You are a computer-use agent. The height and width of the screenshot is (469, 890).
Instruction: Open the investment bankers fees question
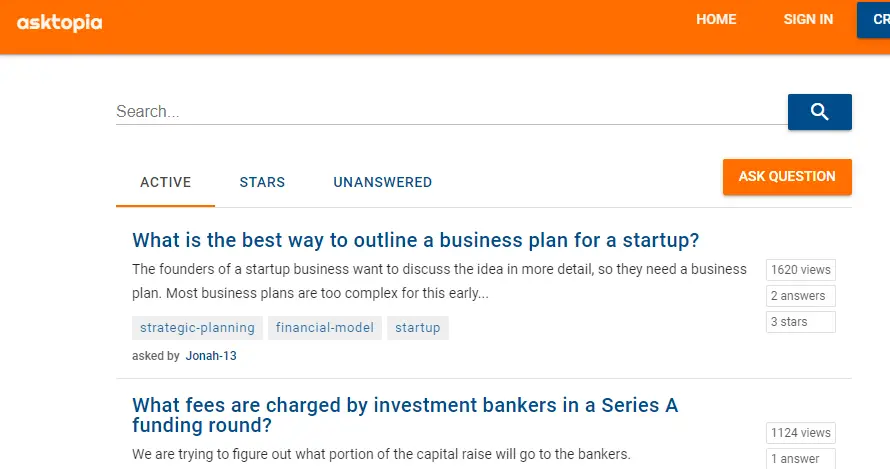click(x=405, y=415)
